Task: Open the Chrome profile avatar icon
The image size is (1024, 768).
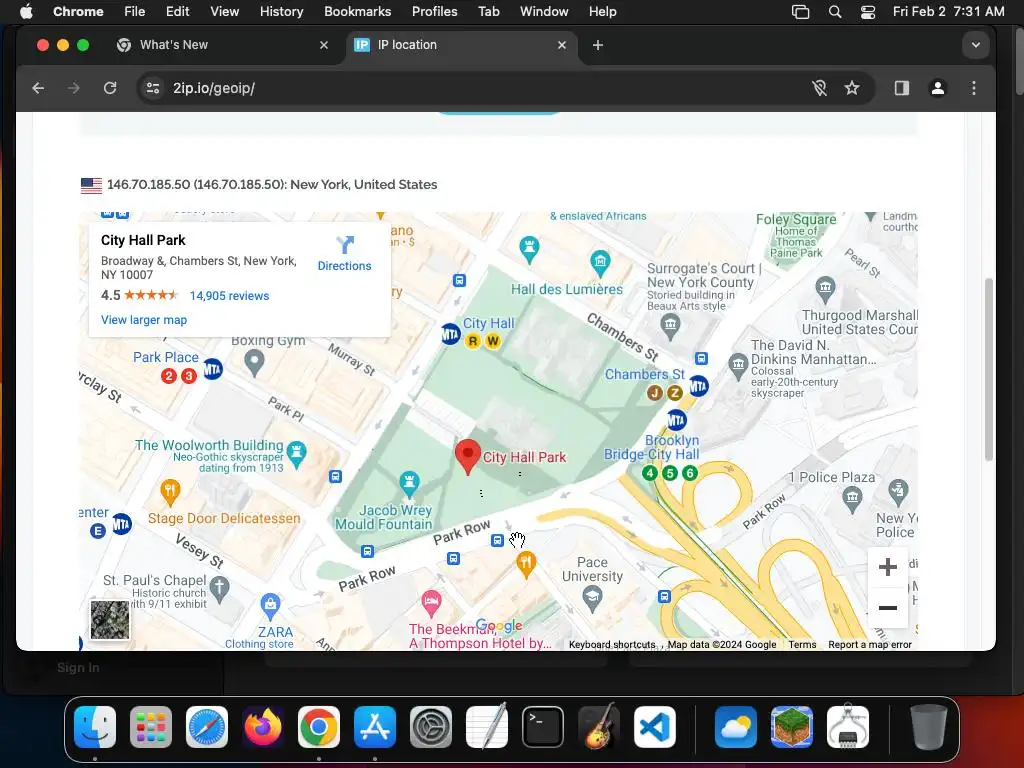Action: (x=938, y=88)
